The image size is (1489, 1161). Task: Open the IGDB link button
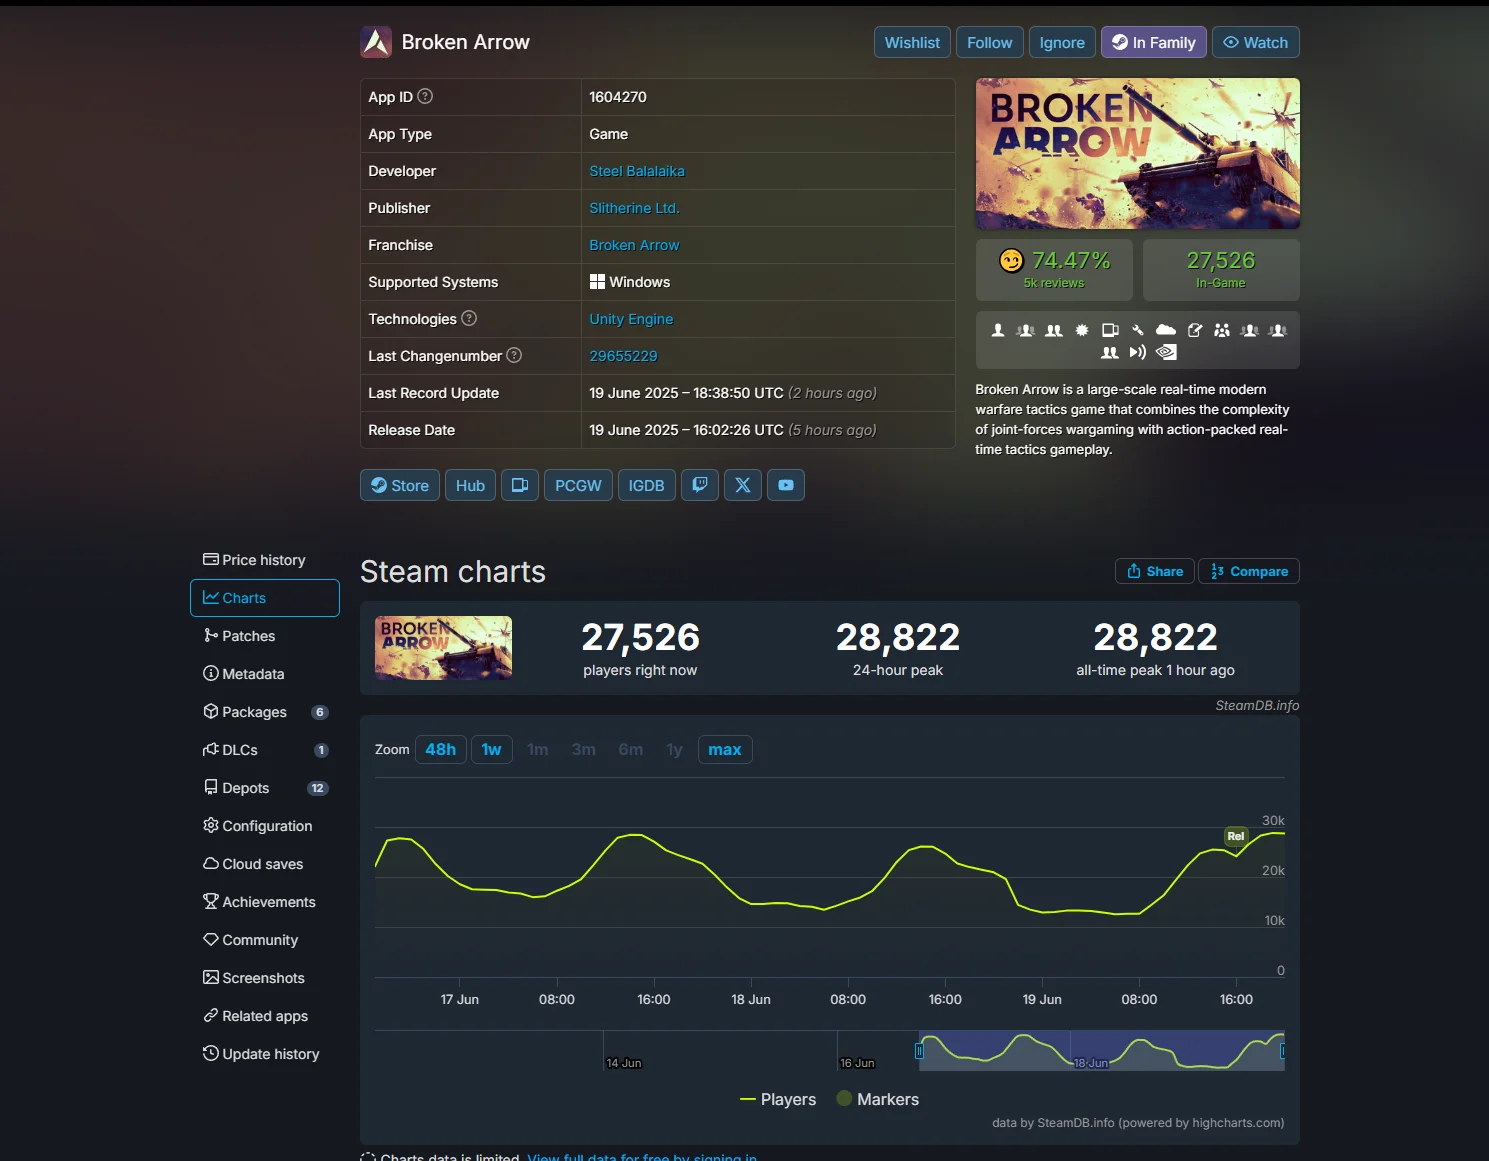[646, 485]
